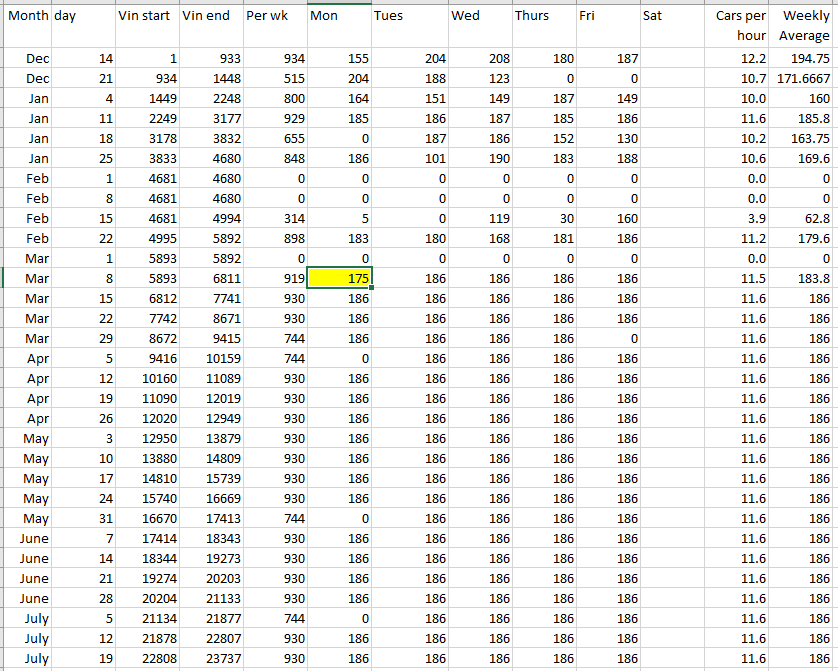Select the Tues cell with value 101
This screenshot has width=838, height=671.
click(x=409, y=159)
